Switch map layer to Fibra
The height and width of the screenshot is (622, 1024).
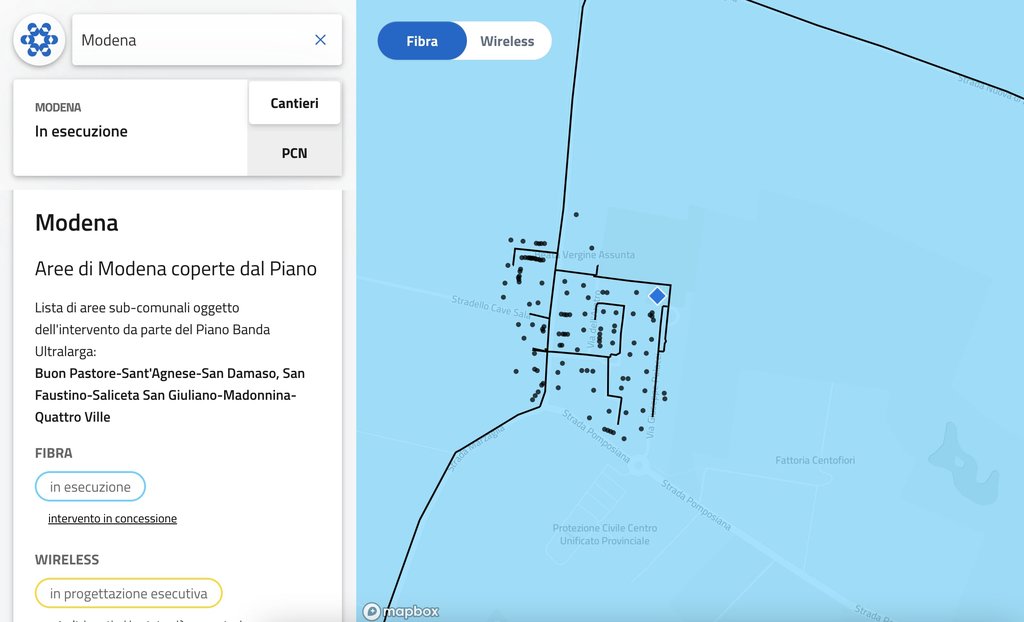[422, 41]
